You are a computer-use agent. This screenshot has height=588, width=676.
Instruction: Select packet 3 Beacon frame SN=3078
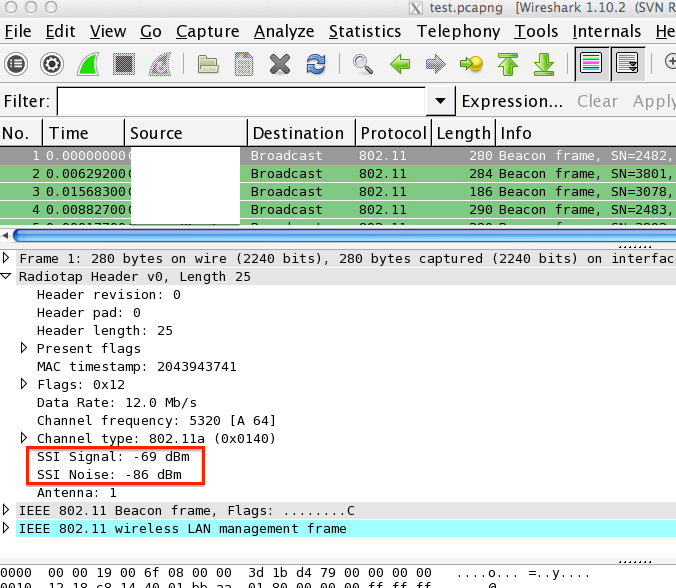click(x=338, y=192)
